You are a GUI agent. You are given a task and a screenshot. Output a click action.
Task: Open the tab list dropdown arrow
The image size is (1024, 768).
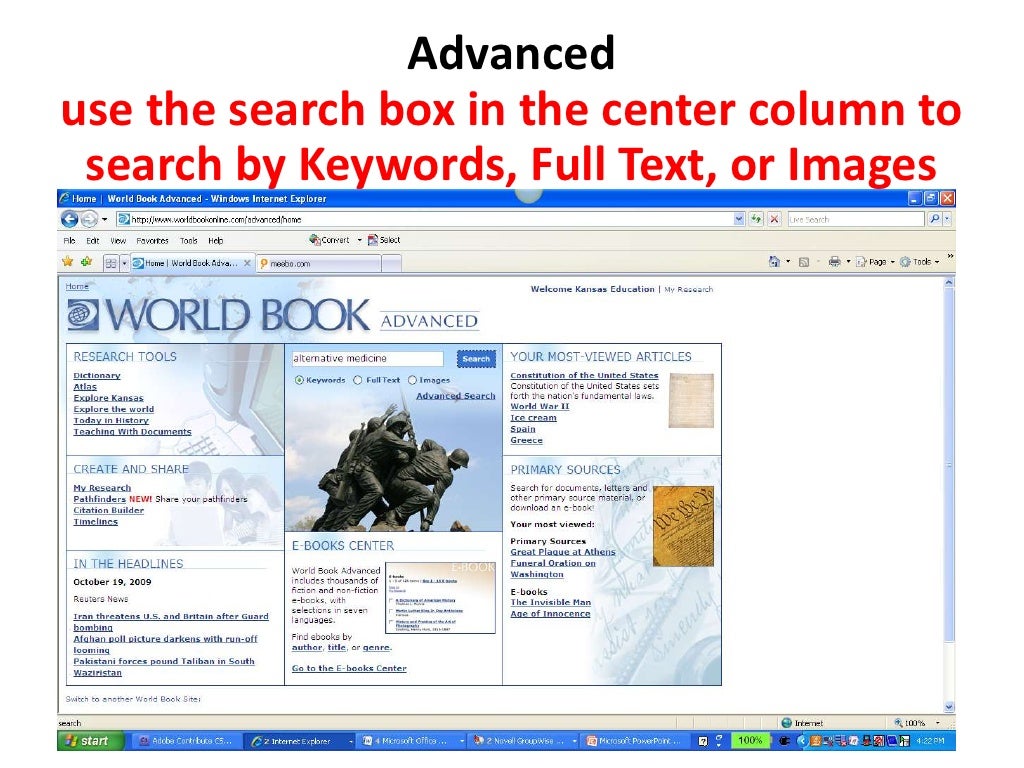(x=124, y=263)
